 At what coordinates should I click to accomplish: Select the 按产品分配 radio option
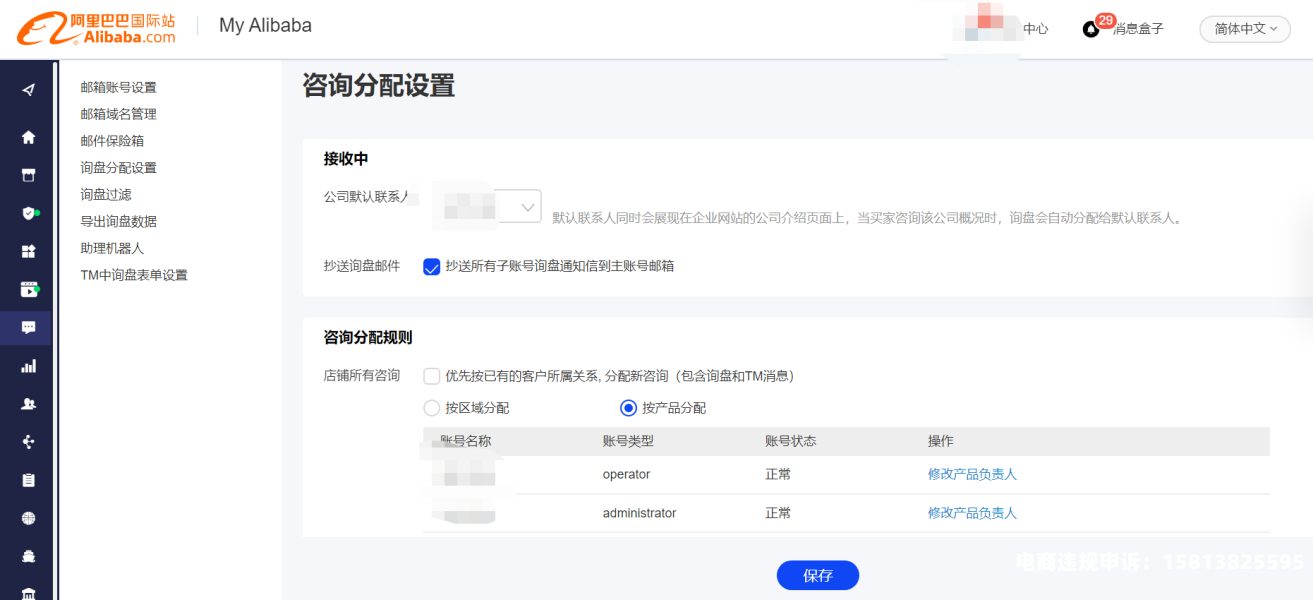tap(628, 408)
